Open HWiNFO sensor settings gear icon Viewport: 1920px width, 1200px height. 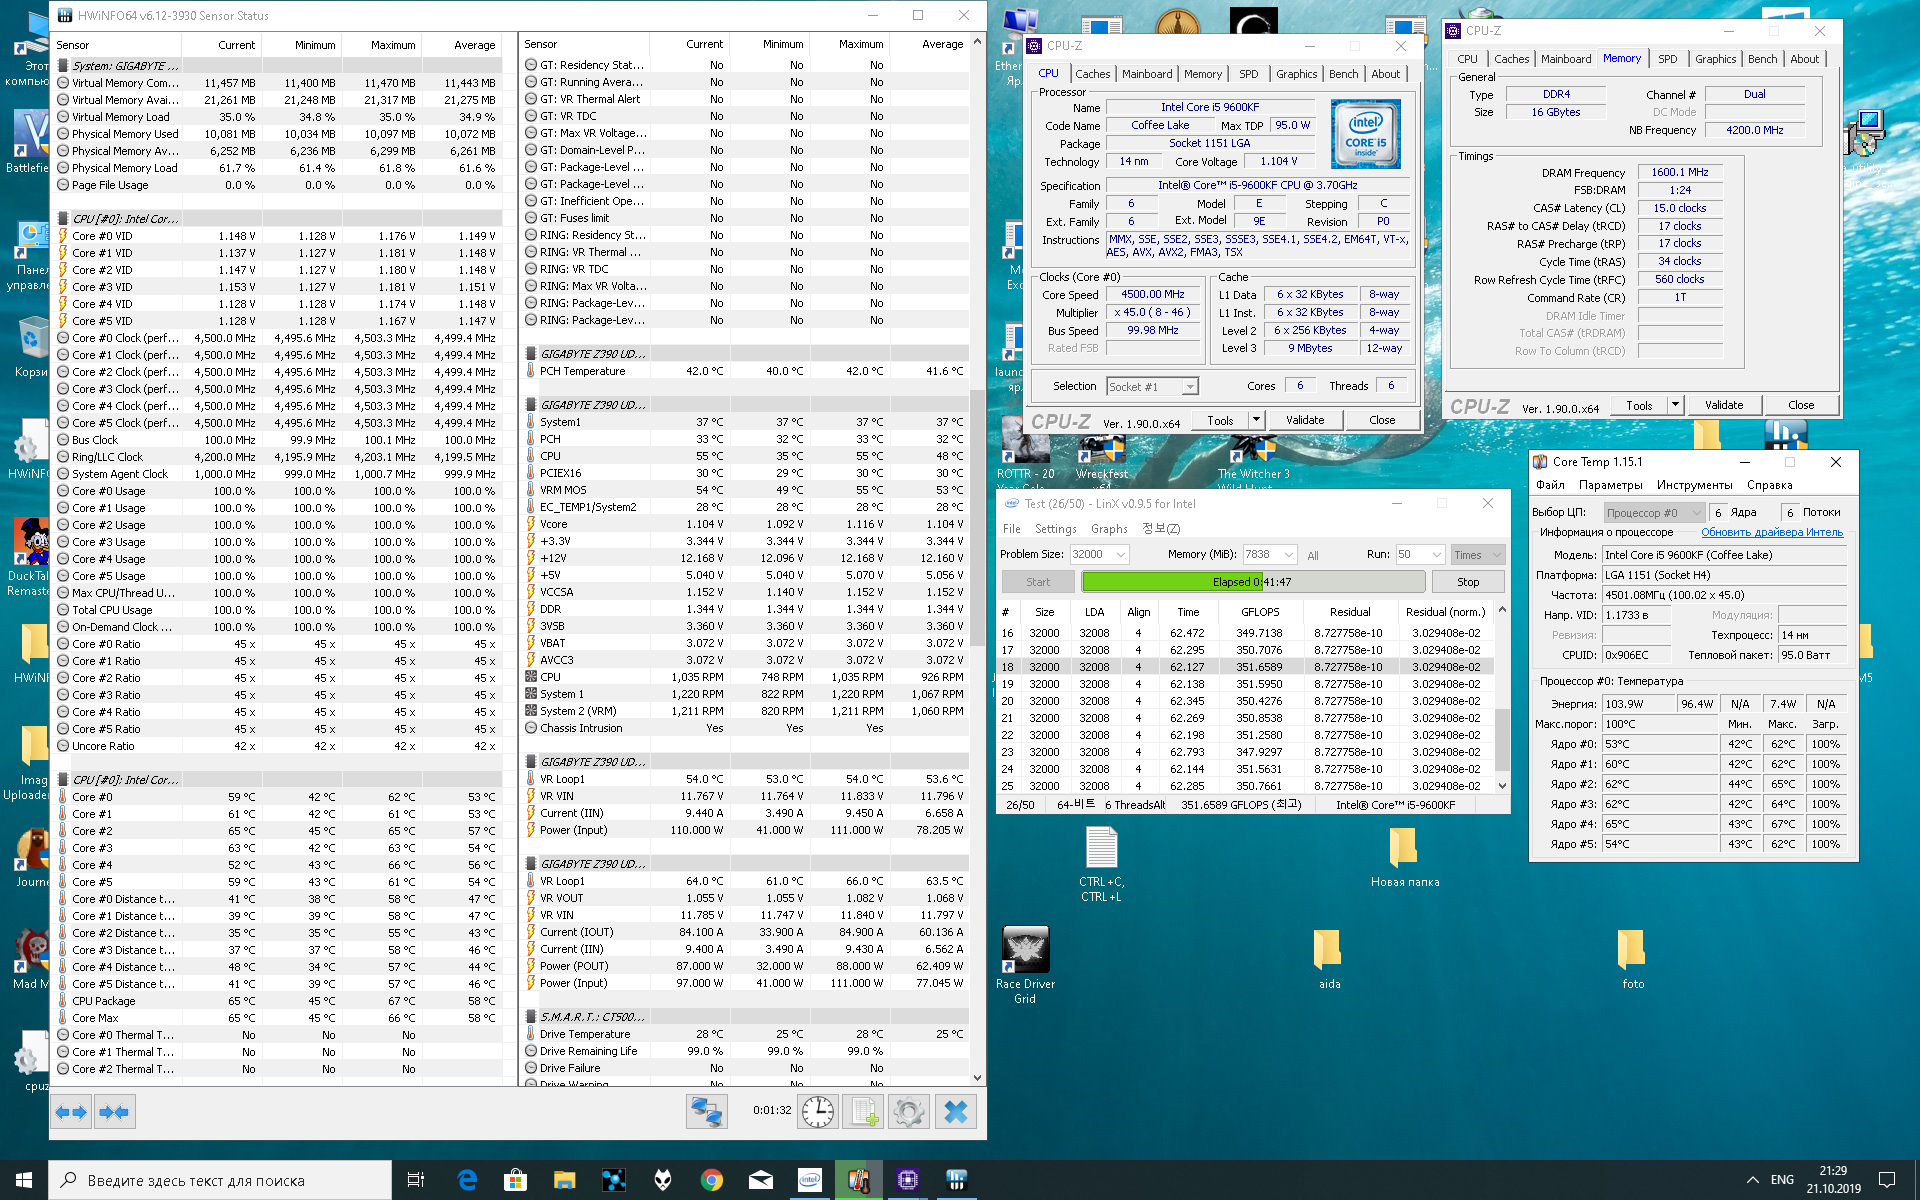[x=909, y=1112]
